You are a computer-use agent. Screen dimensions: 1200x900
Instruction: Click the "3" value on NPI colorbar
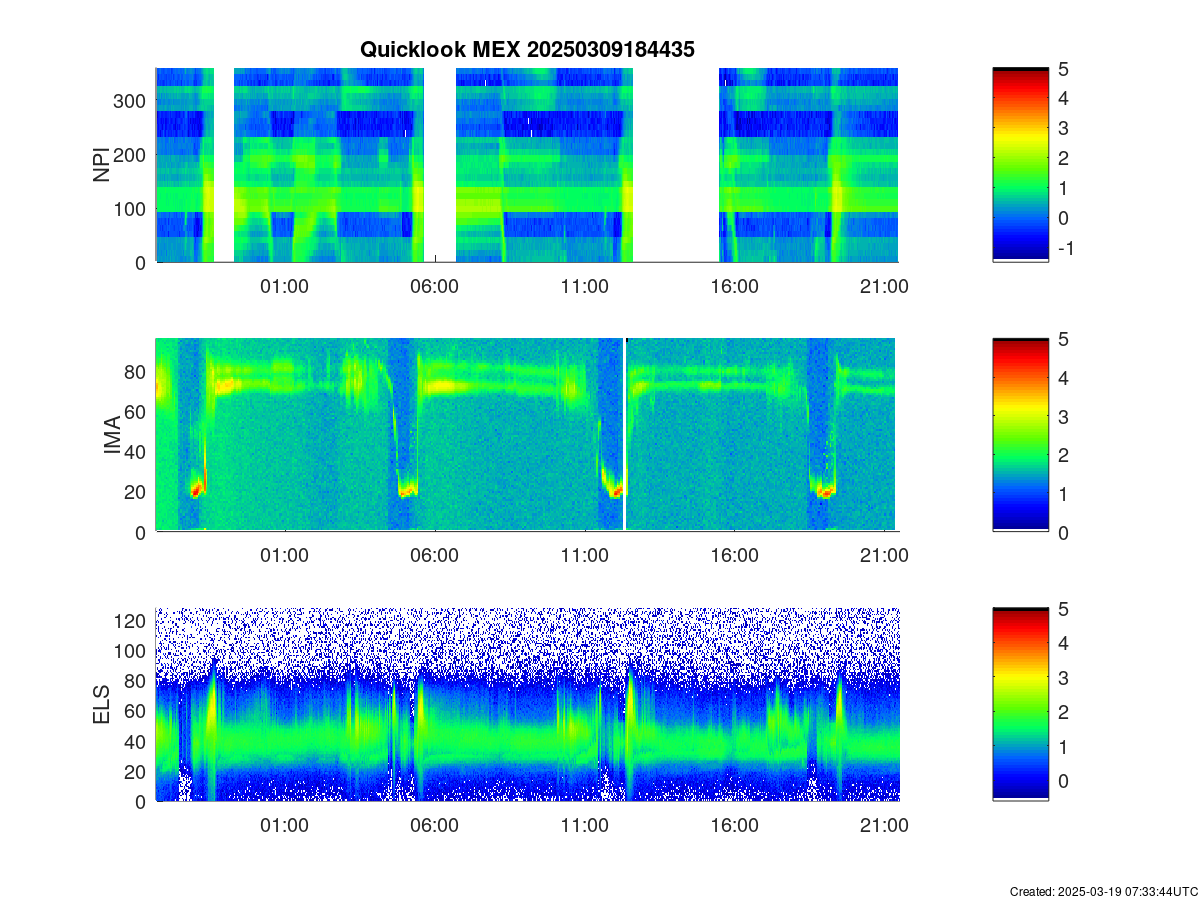(x=1062, y=128)
